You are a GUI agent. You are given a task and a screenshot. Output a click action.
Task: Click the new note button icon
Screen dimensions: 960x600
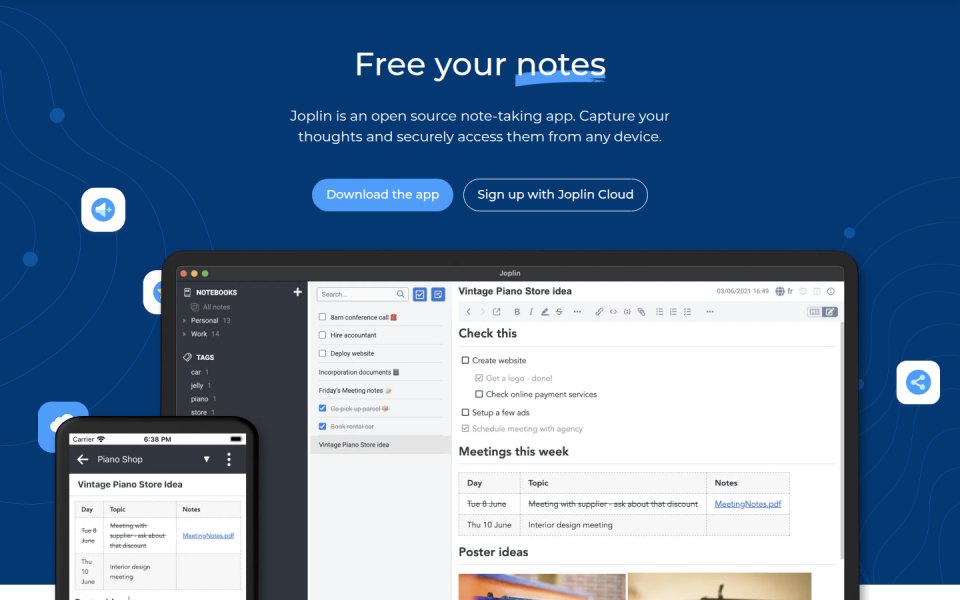[438, 294]
